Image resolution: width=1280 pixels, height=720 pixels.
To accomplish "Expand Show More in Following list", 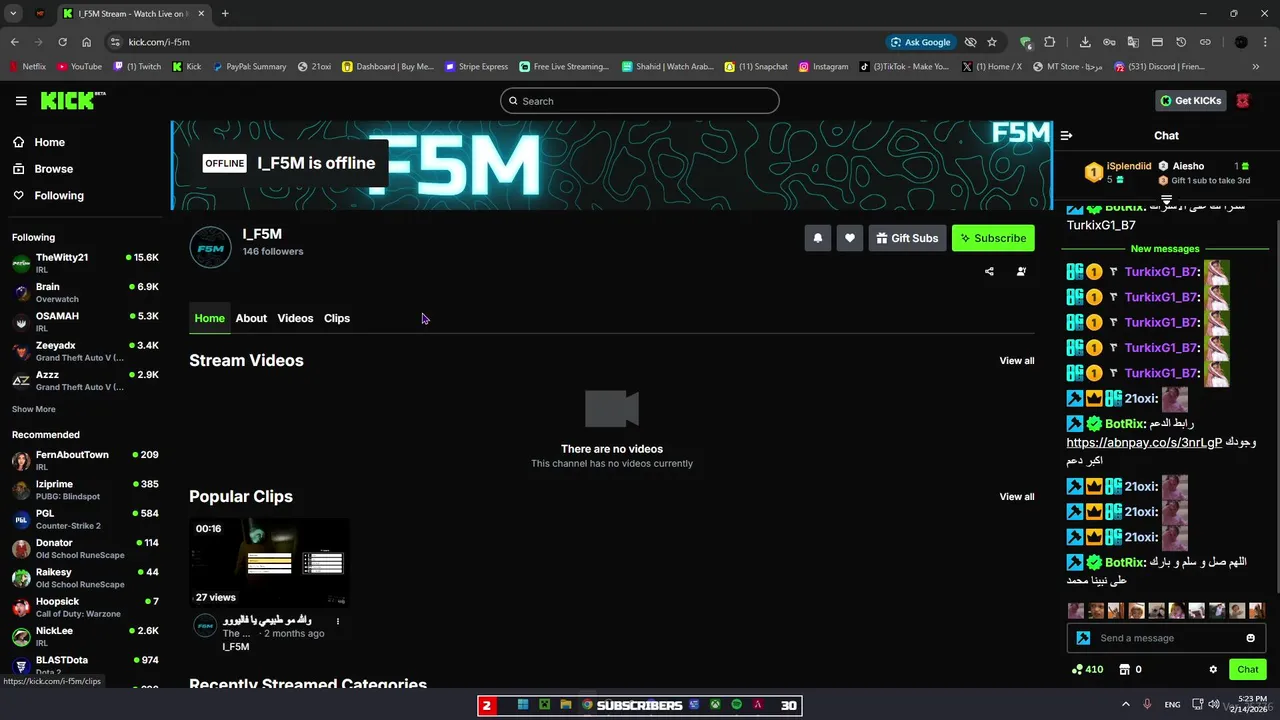I will (34, 409).
